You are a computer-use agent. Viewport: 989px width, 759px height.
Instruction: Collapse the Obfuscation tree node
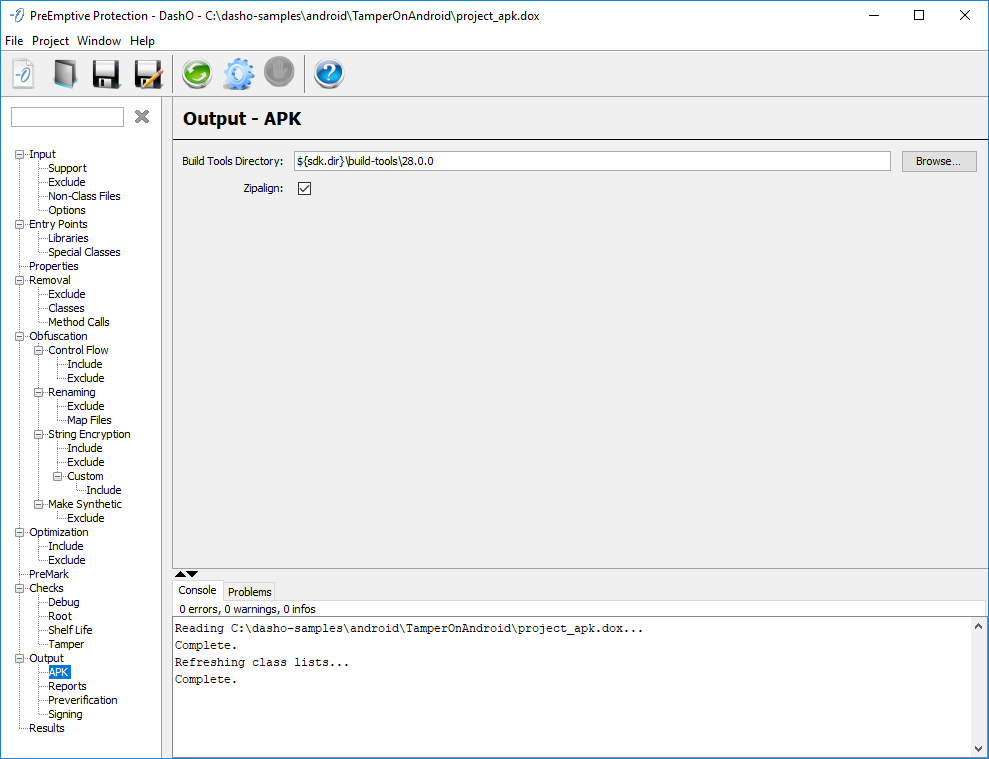pos(19,336)
